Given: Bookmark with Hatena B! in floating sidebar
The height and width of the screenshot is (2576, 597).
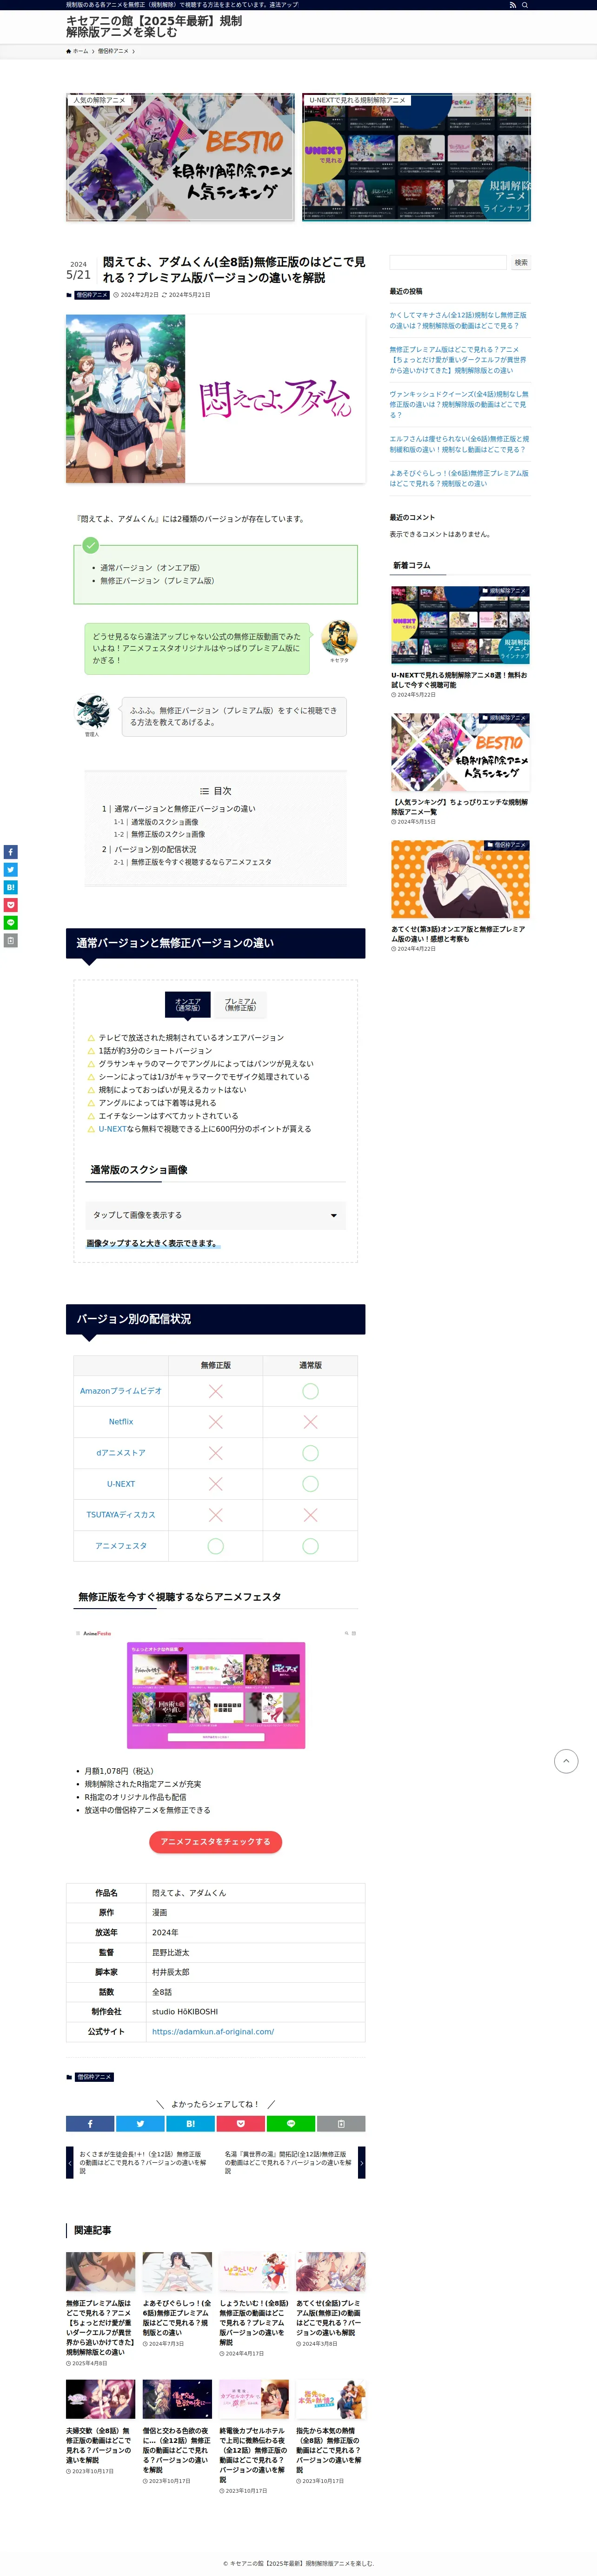Looking at the screenshot, I should 10,887.
